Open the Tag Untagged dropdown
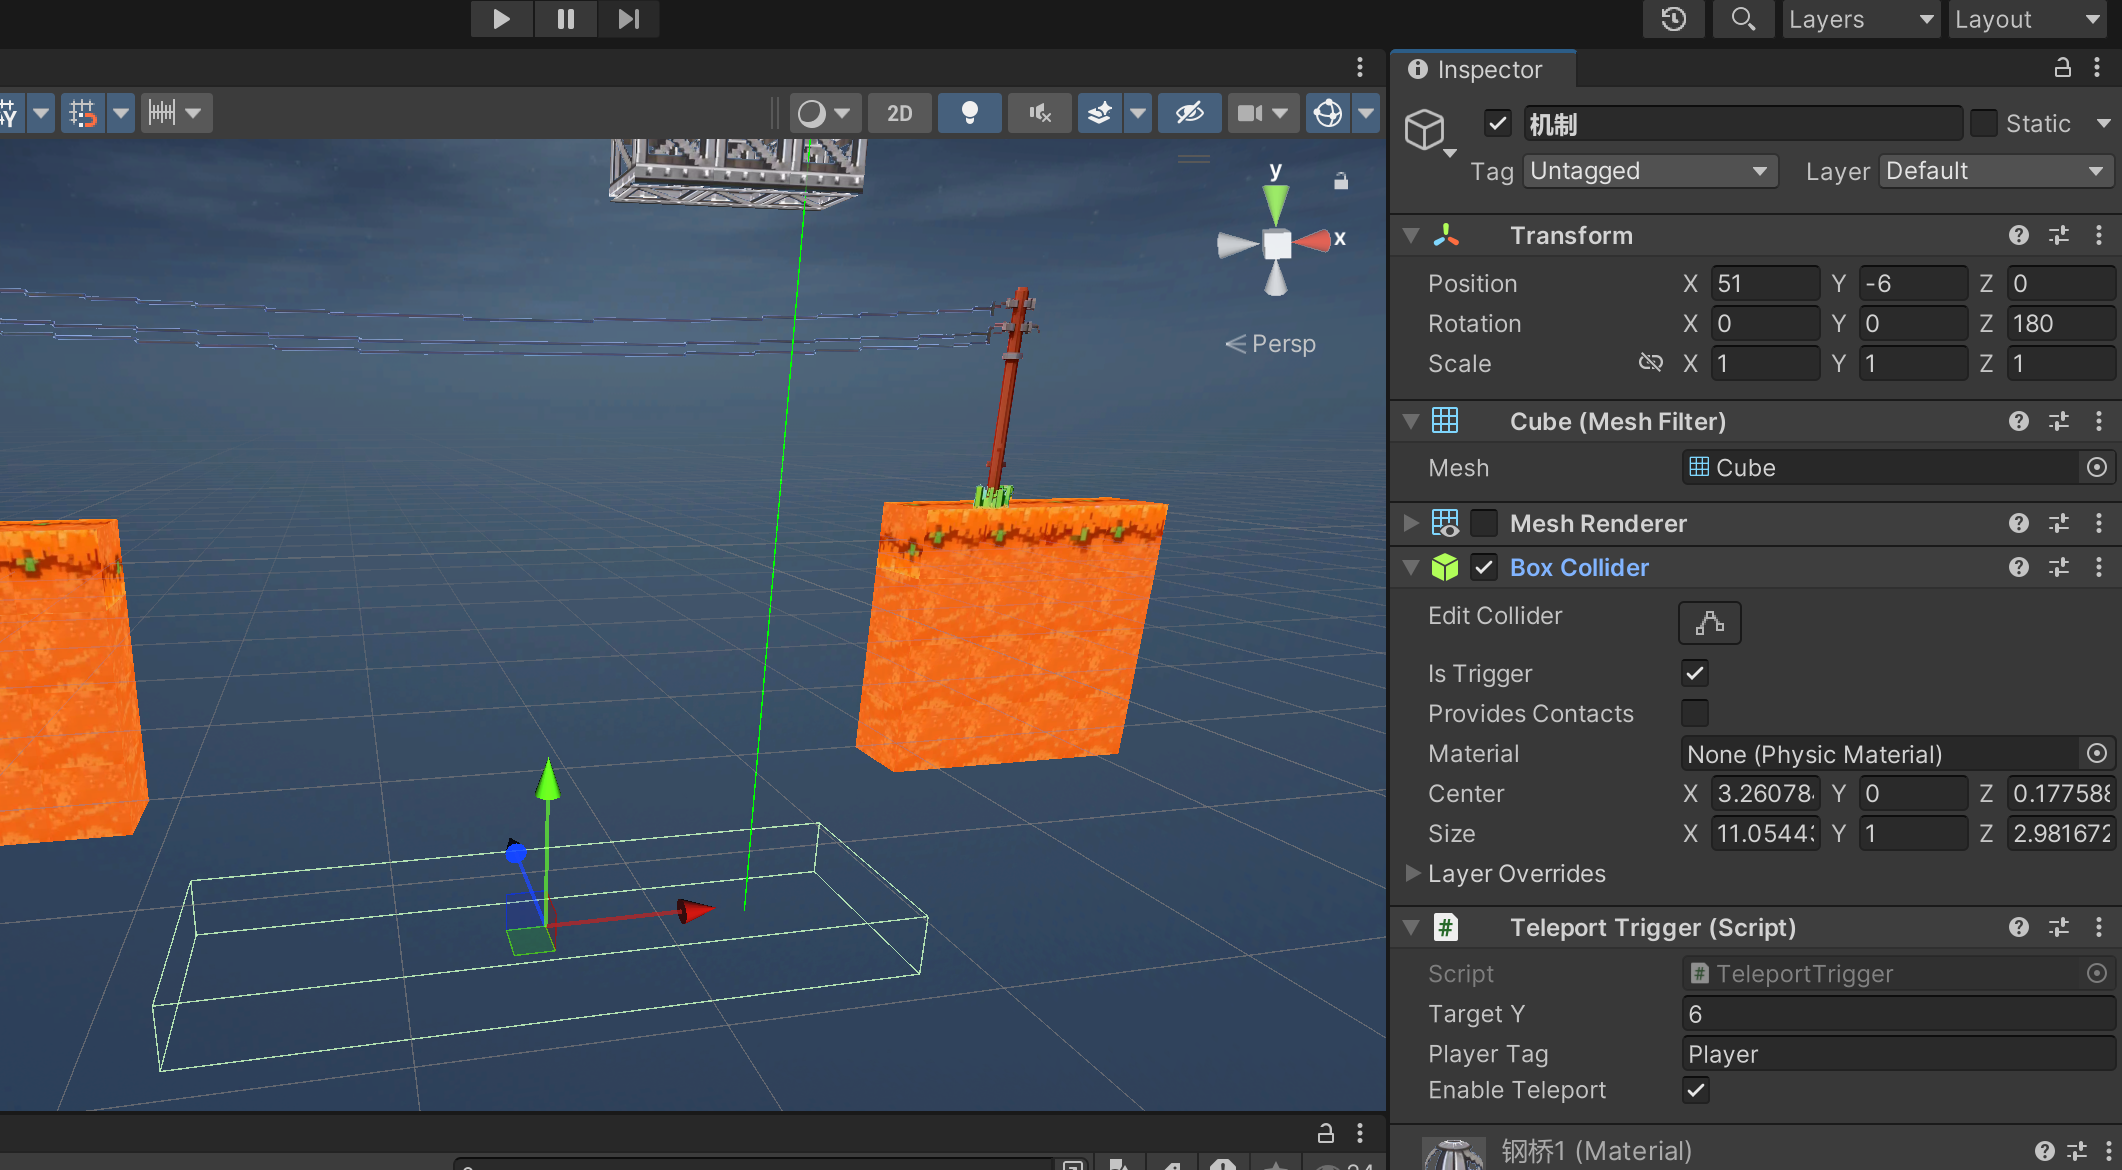 1650,171
